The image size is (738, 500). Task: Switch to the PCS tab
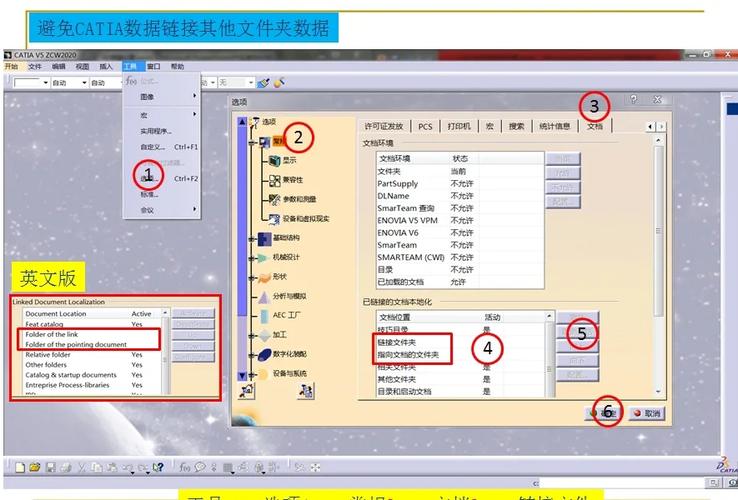pyautogui.click(x=425, y=126)
